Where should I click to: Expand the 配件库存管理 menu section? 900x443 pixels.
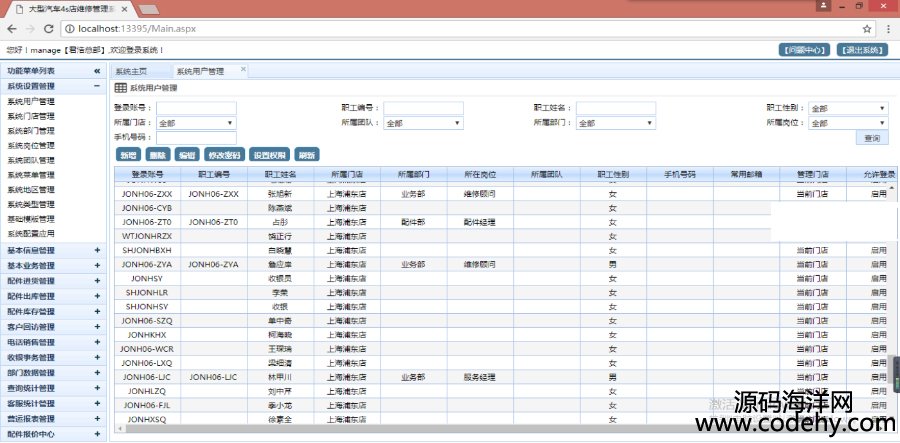pos(97,311)
